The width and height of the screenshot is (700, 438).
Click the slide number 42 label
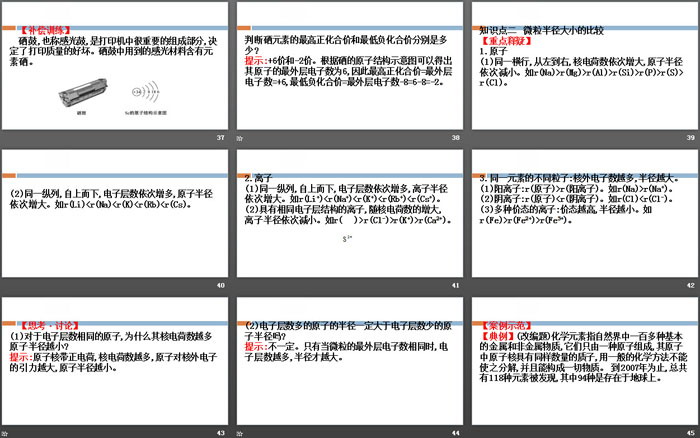tap(688, 285)
